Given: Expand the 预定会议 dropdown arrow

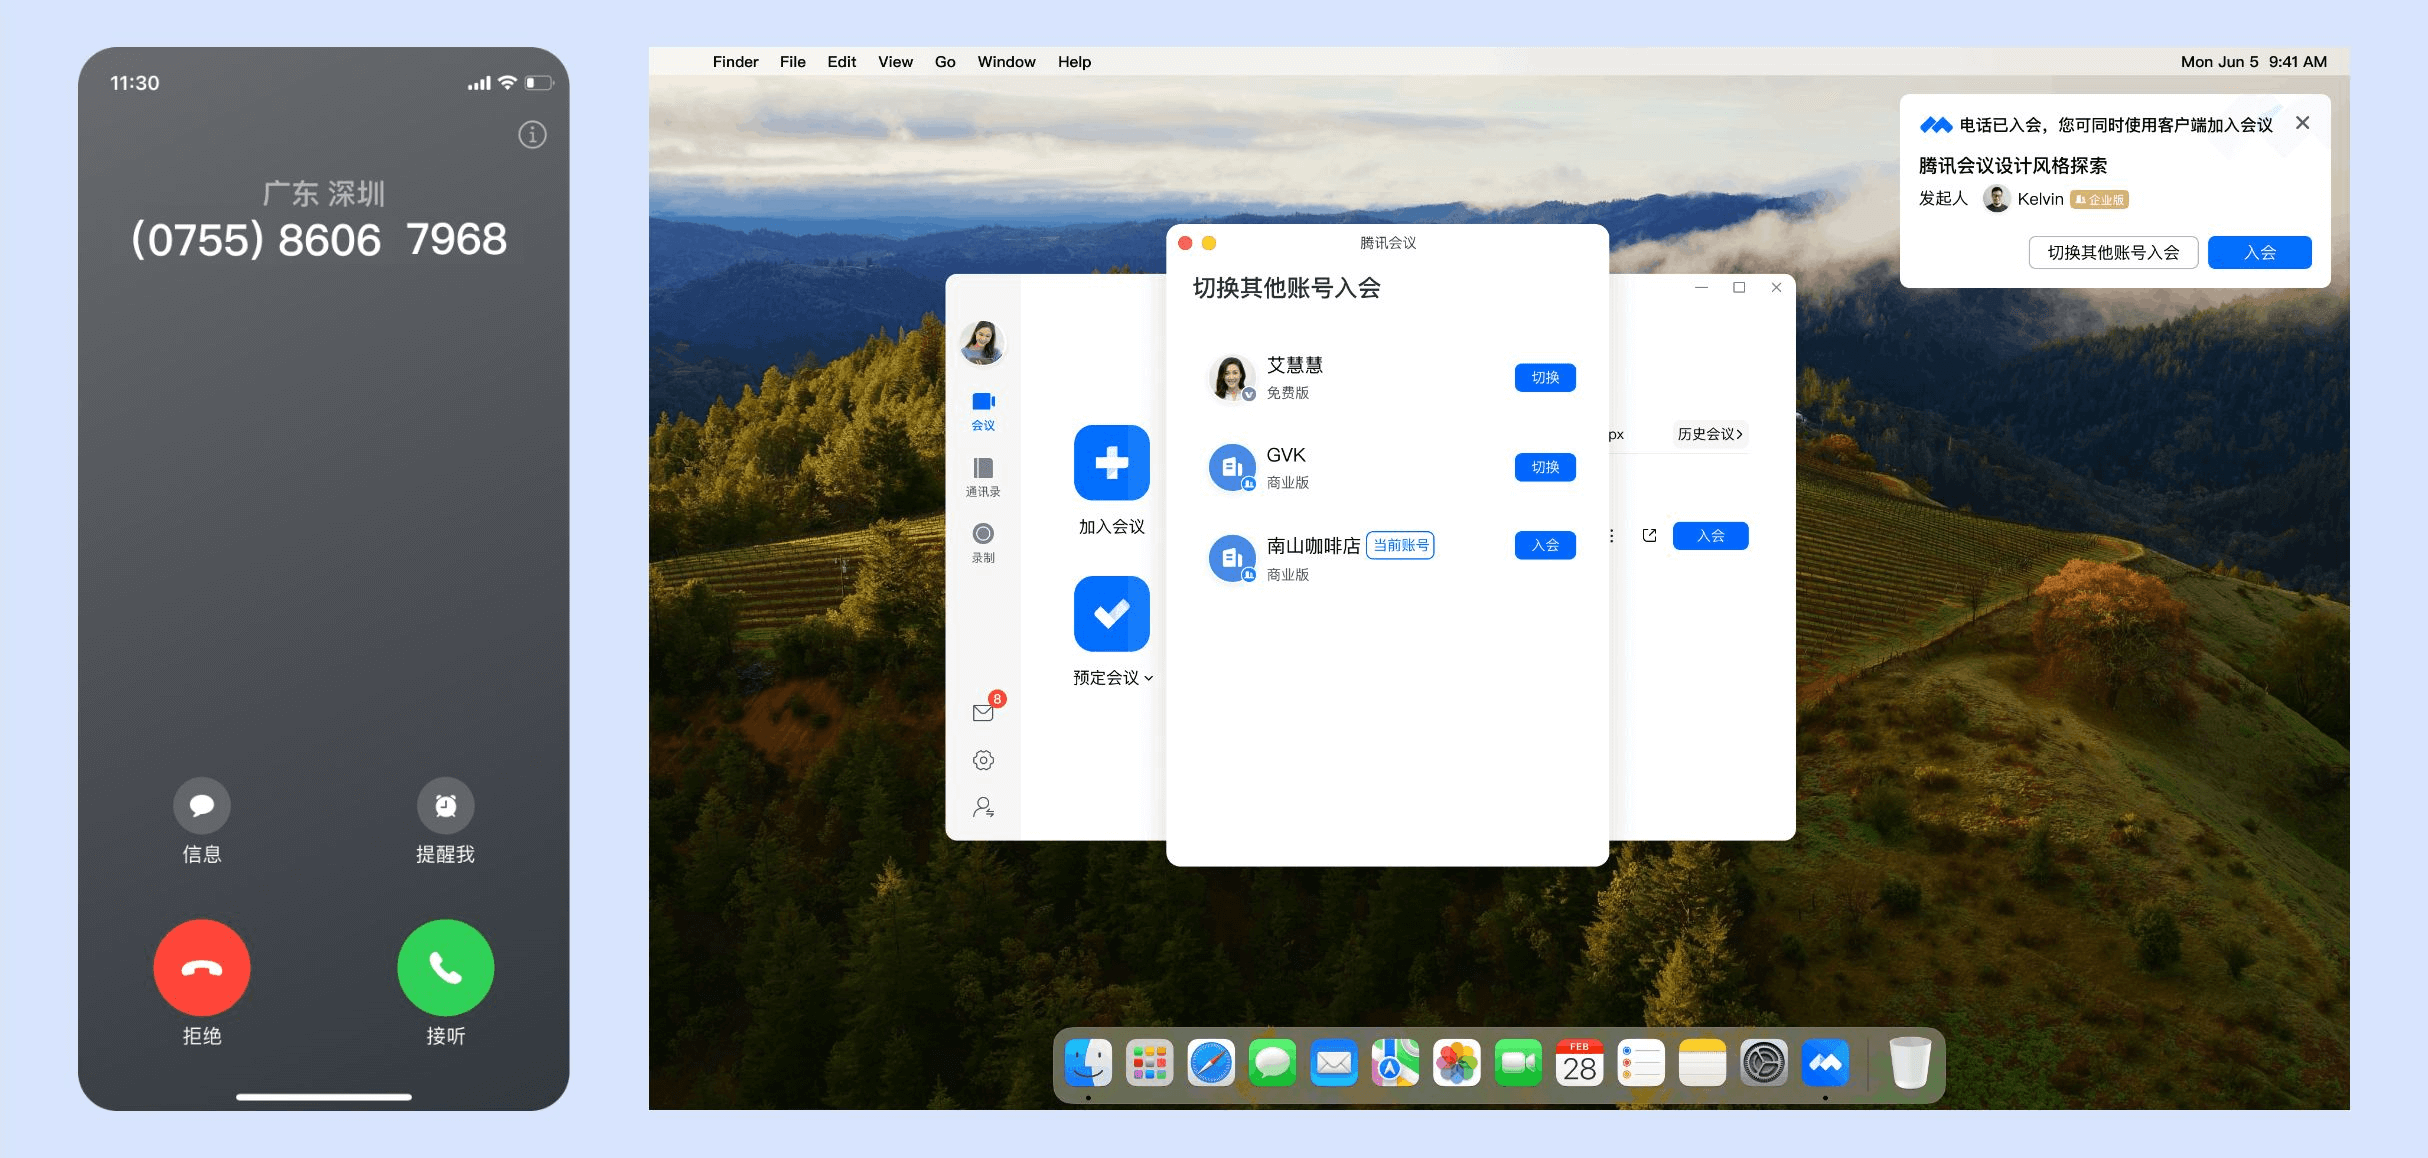Looking at the screenshot, I should pyautogui.click(x=1149, y=678).
